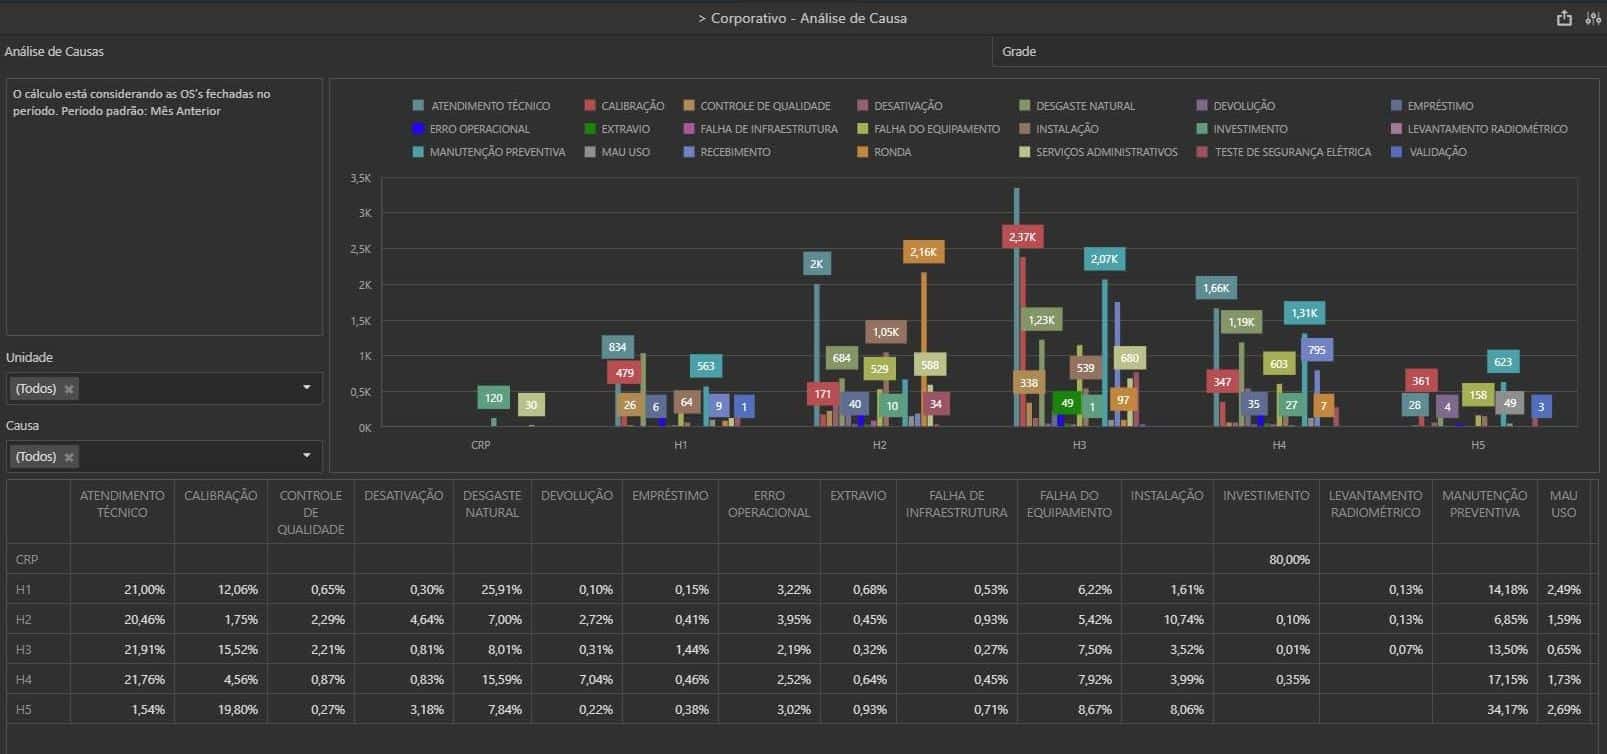The image size is (1607, 754).
Task: Click the 2,16K RONDA bar label
Action: tap(923, 252)
